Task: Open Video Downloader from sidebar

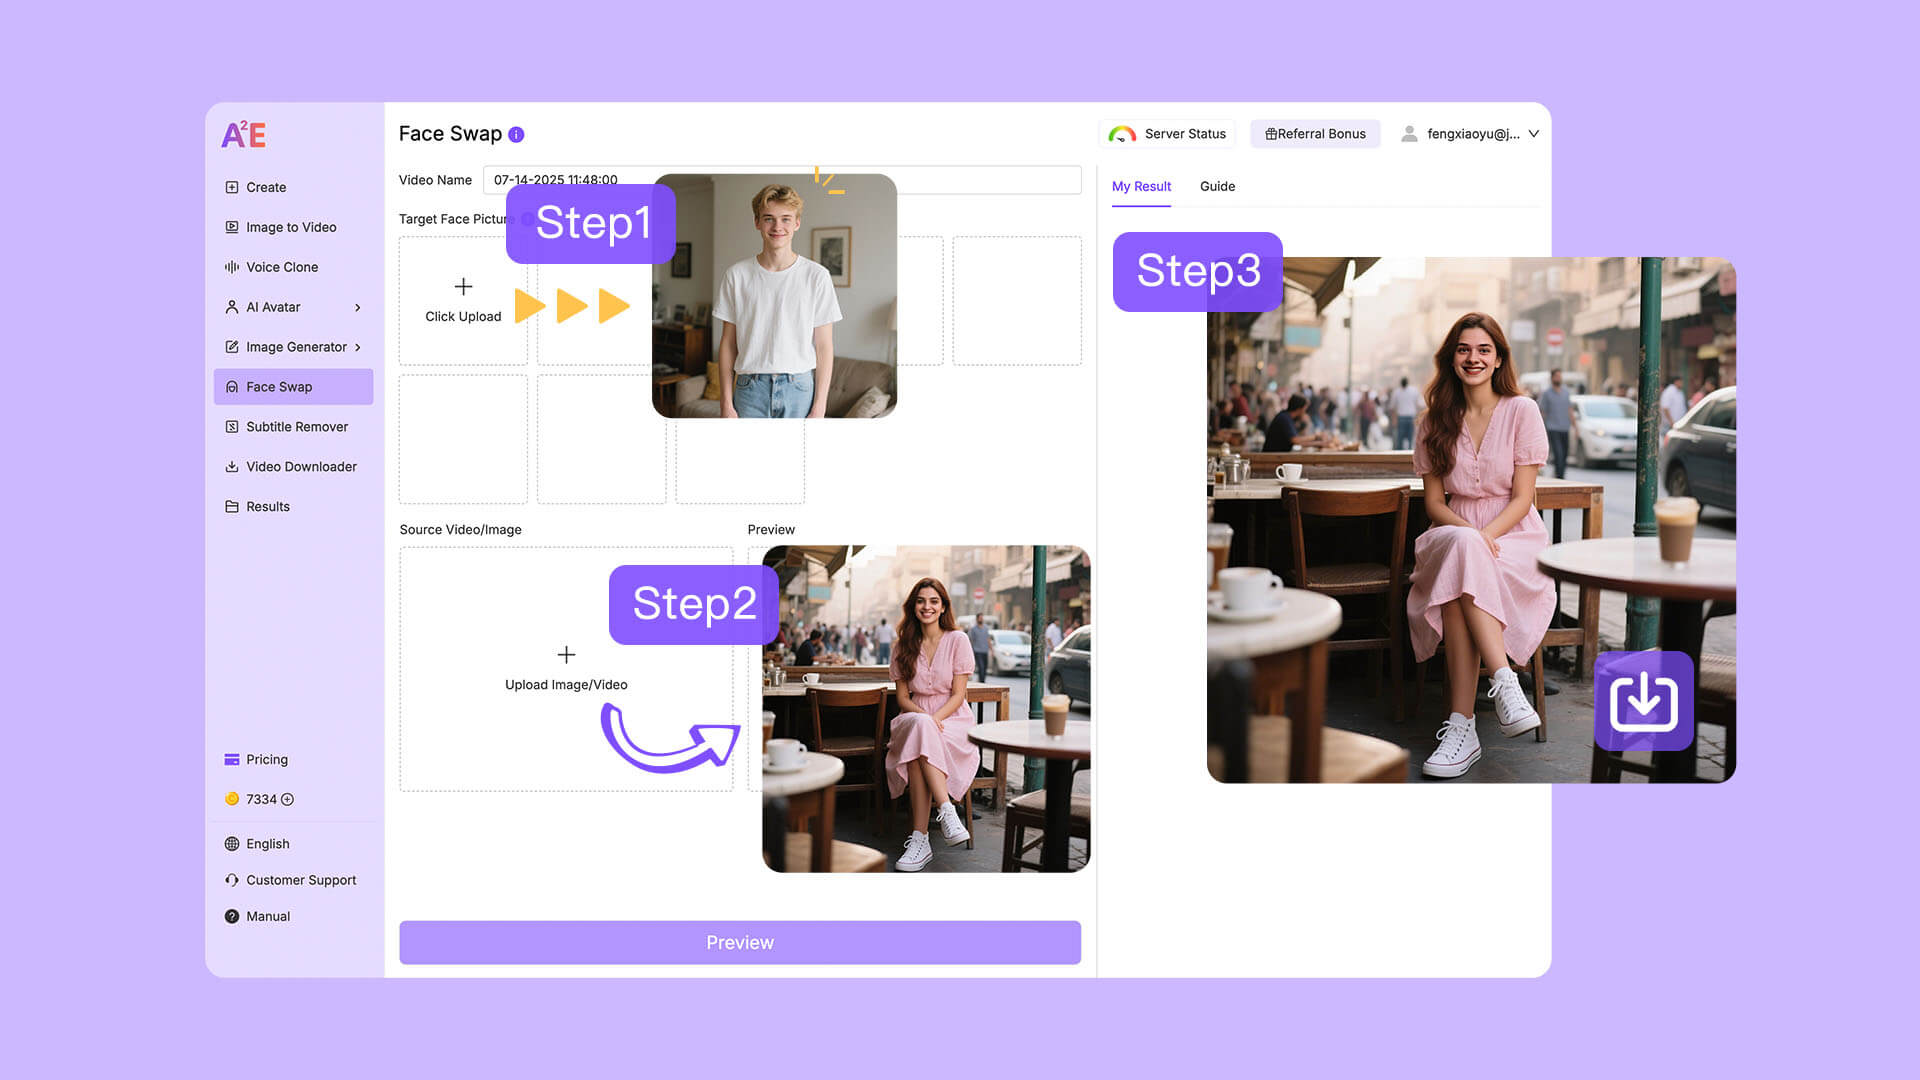Action: pyautogui.click(x=300, y=467)
